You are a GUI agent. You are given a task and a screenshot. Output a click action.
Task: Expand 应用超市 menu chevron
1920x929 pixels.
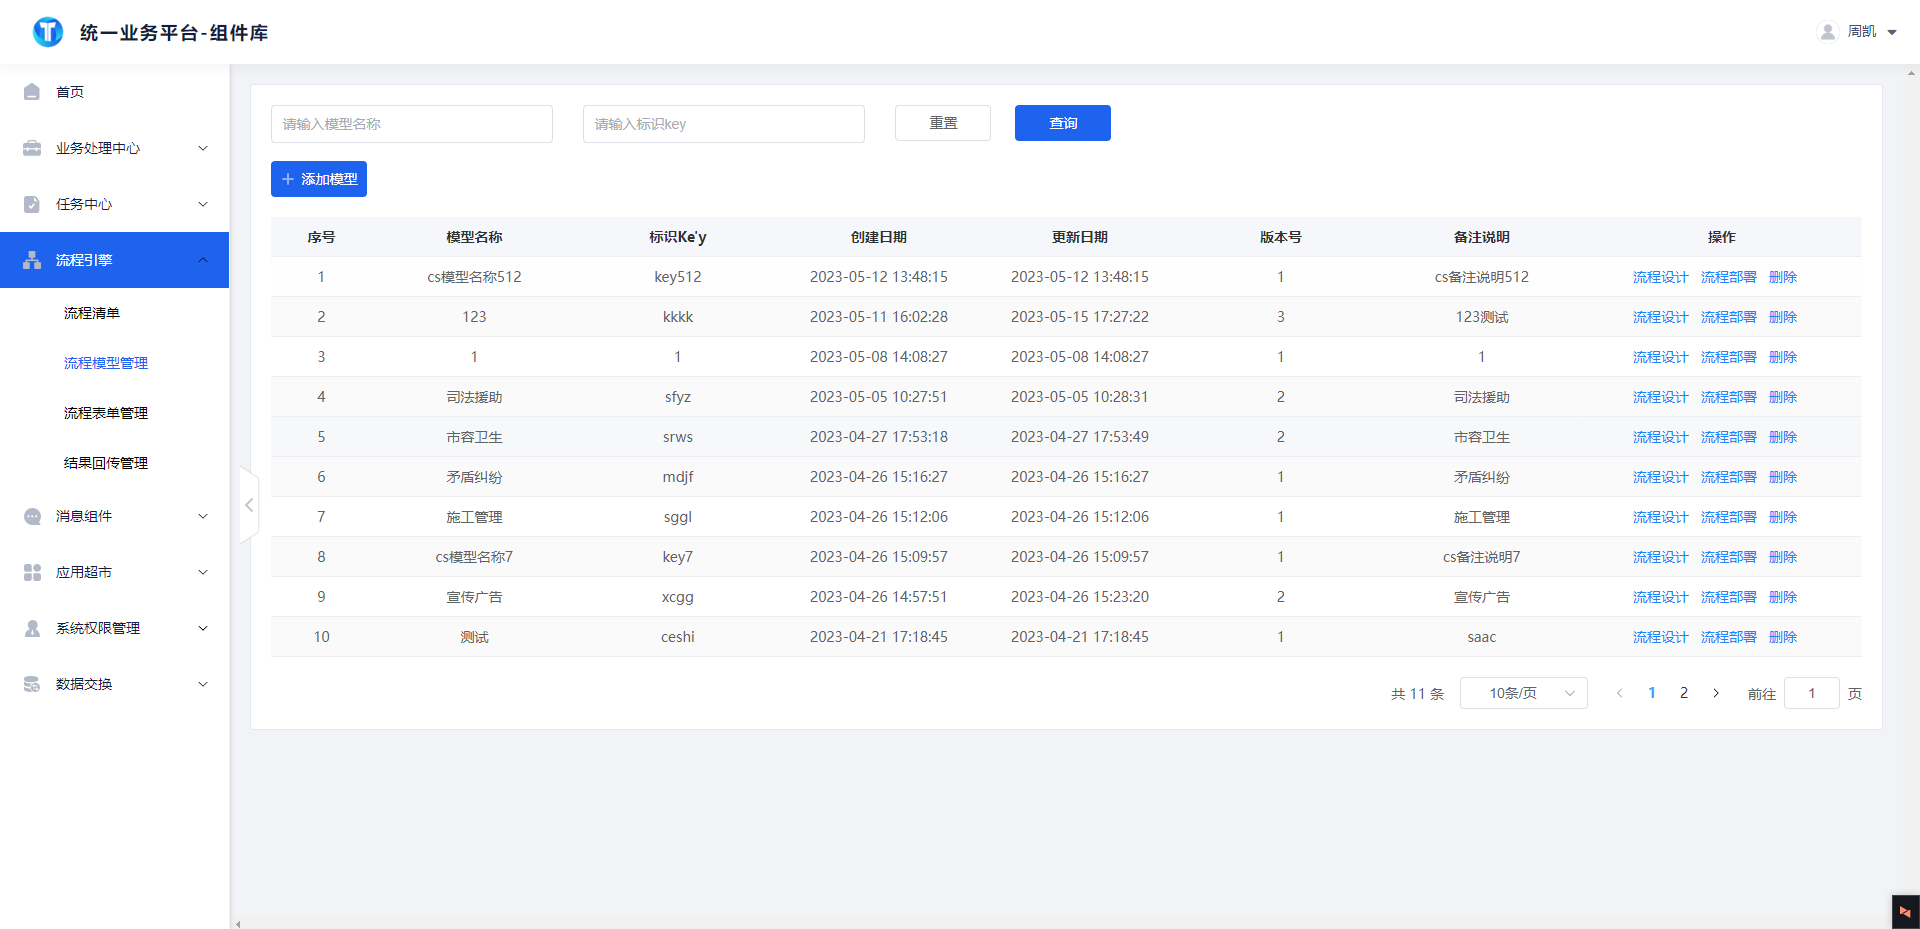pyautogui.click(x=203, y=572)
